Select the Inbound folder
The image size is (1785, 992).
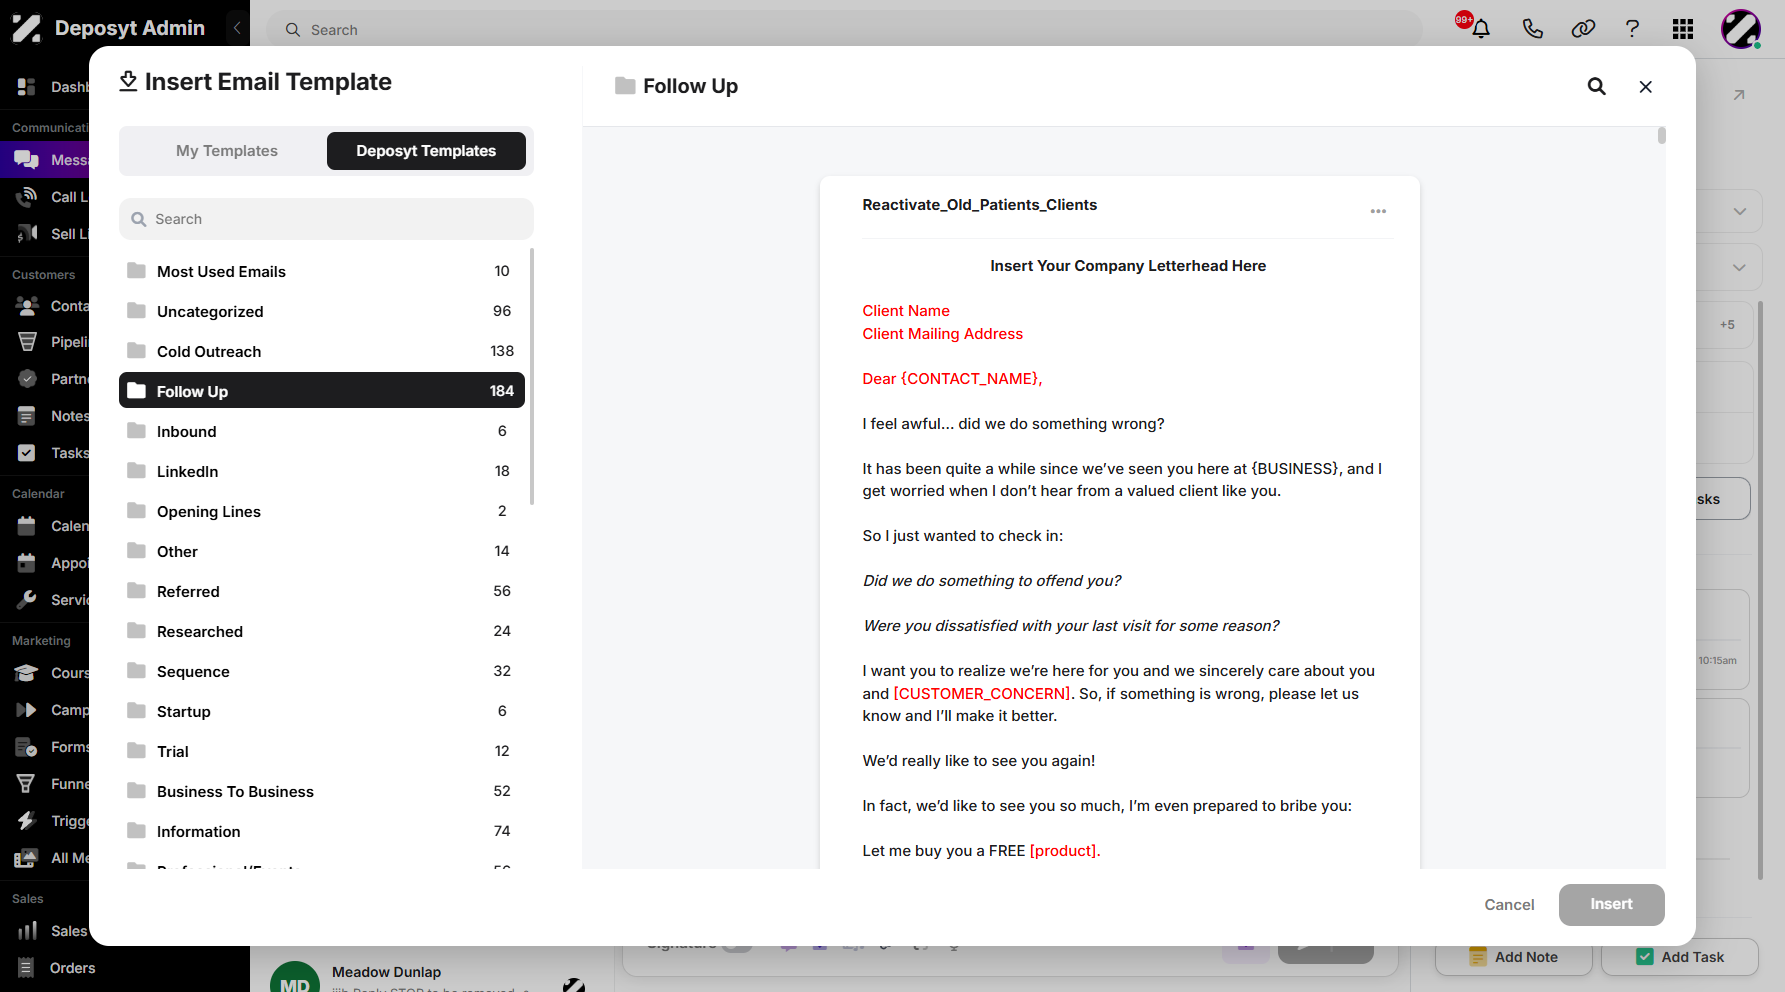coord(322,431)
